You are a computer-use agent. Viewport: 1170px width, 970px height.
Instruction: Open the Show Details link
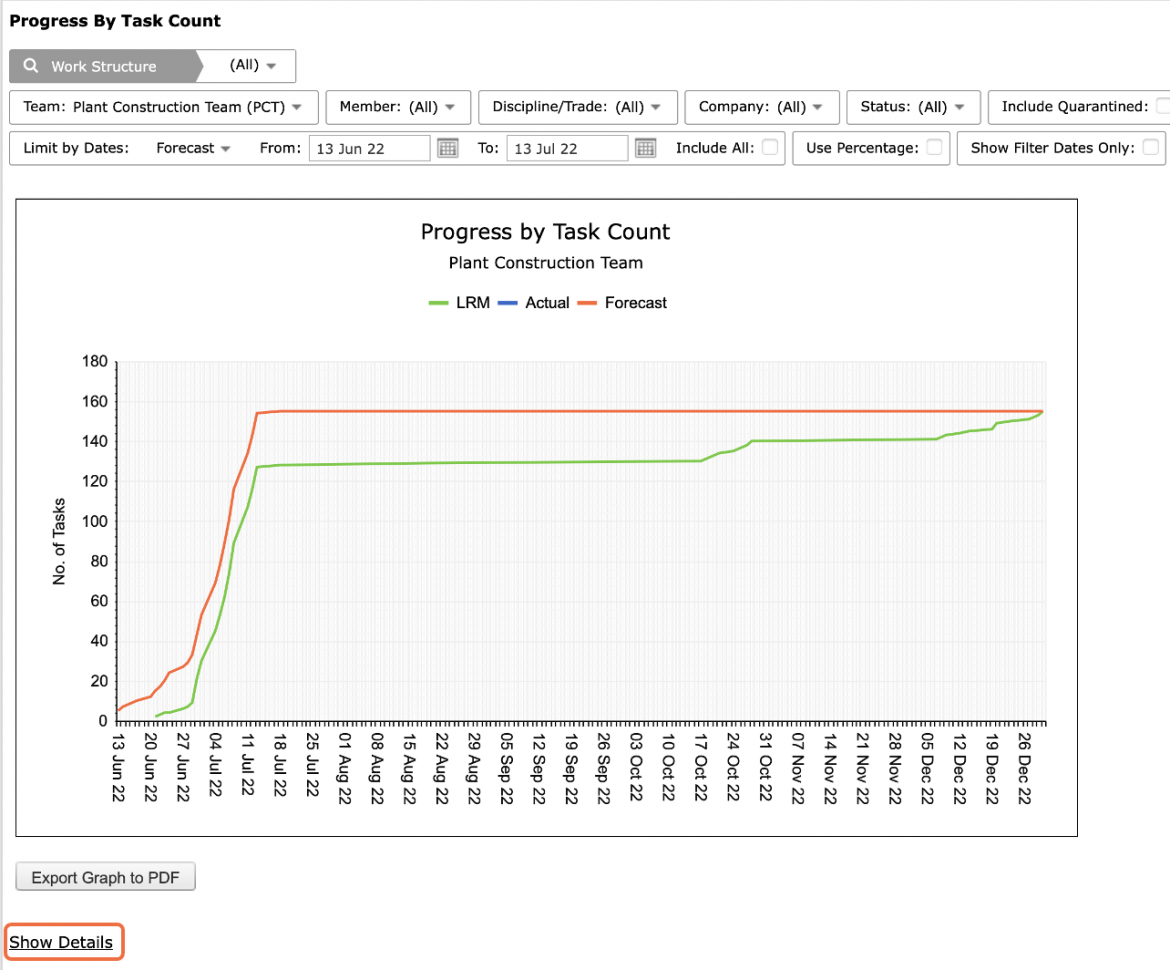(x=61, y=942)
